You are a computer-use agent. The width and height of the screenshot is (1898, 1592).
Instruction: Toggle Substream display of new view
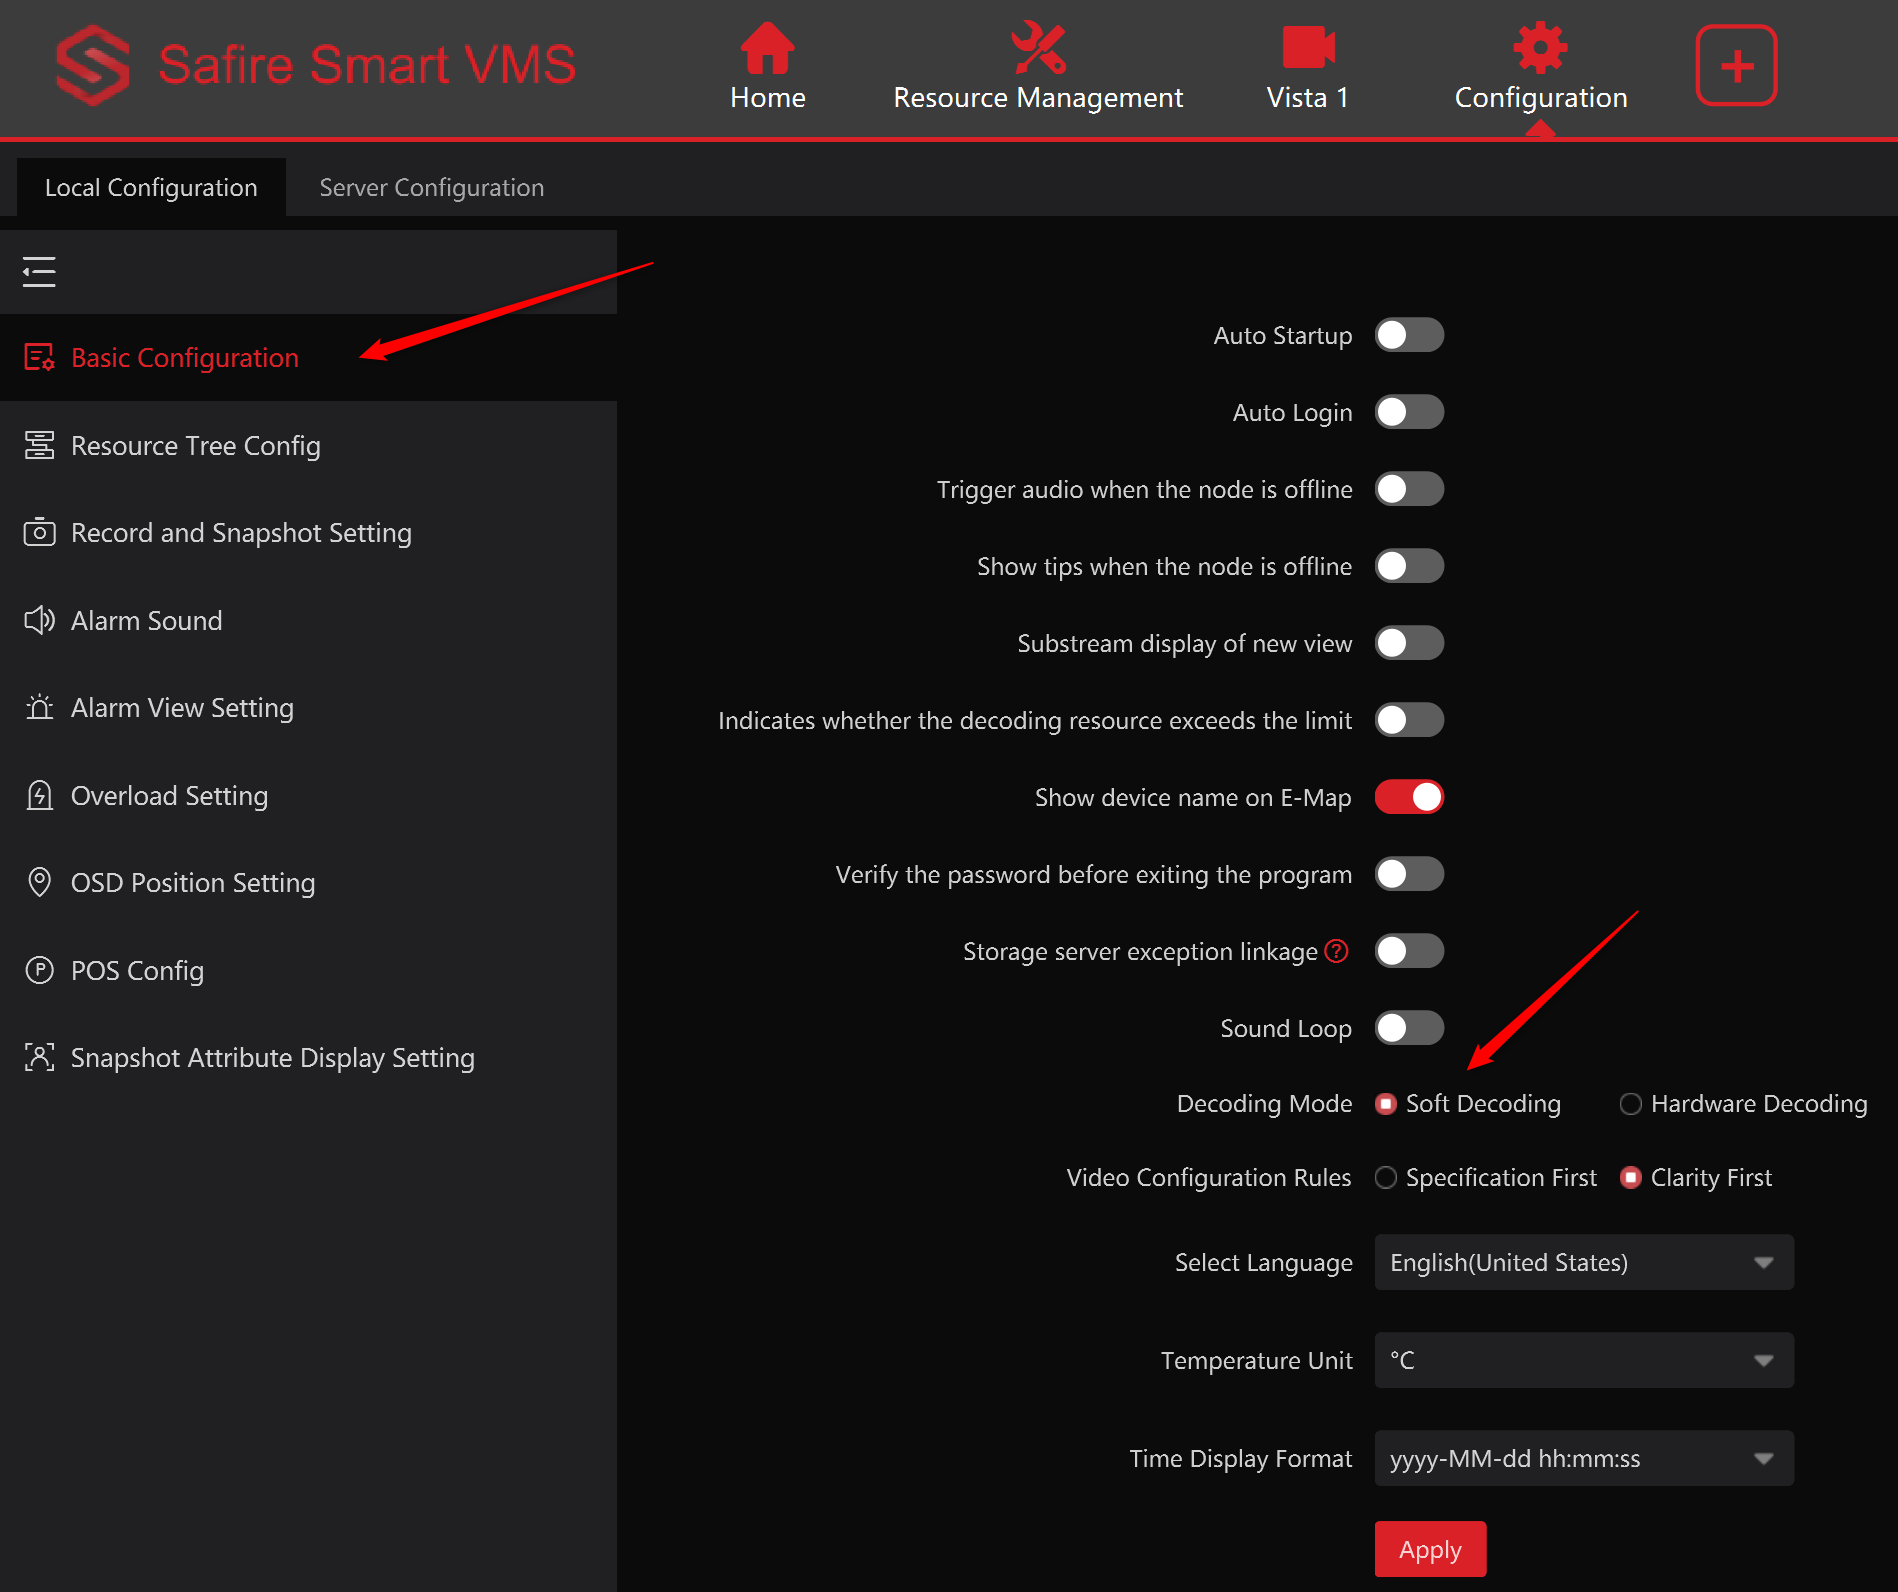[1409, 643]
